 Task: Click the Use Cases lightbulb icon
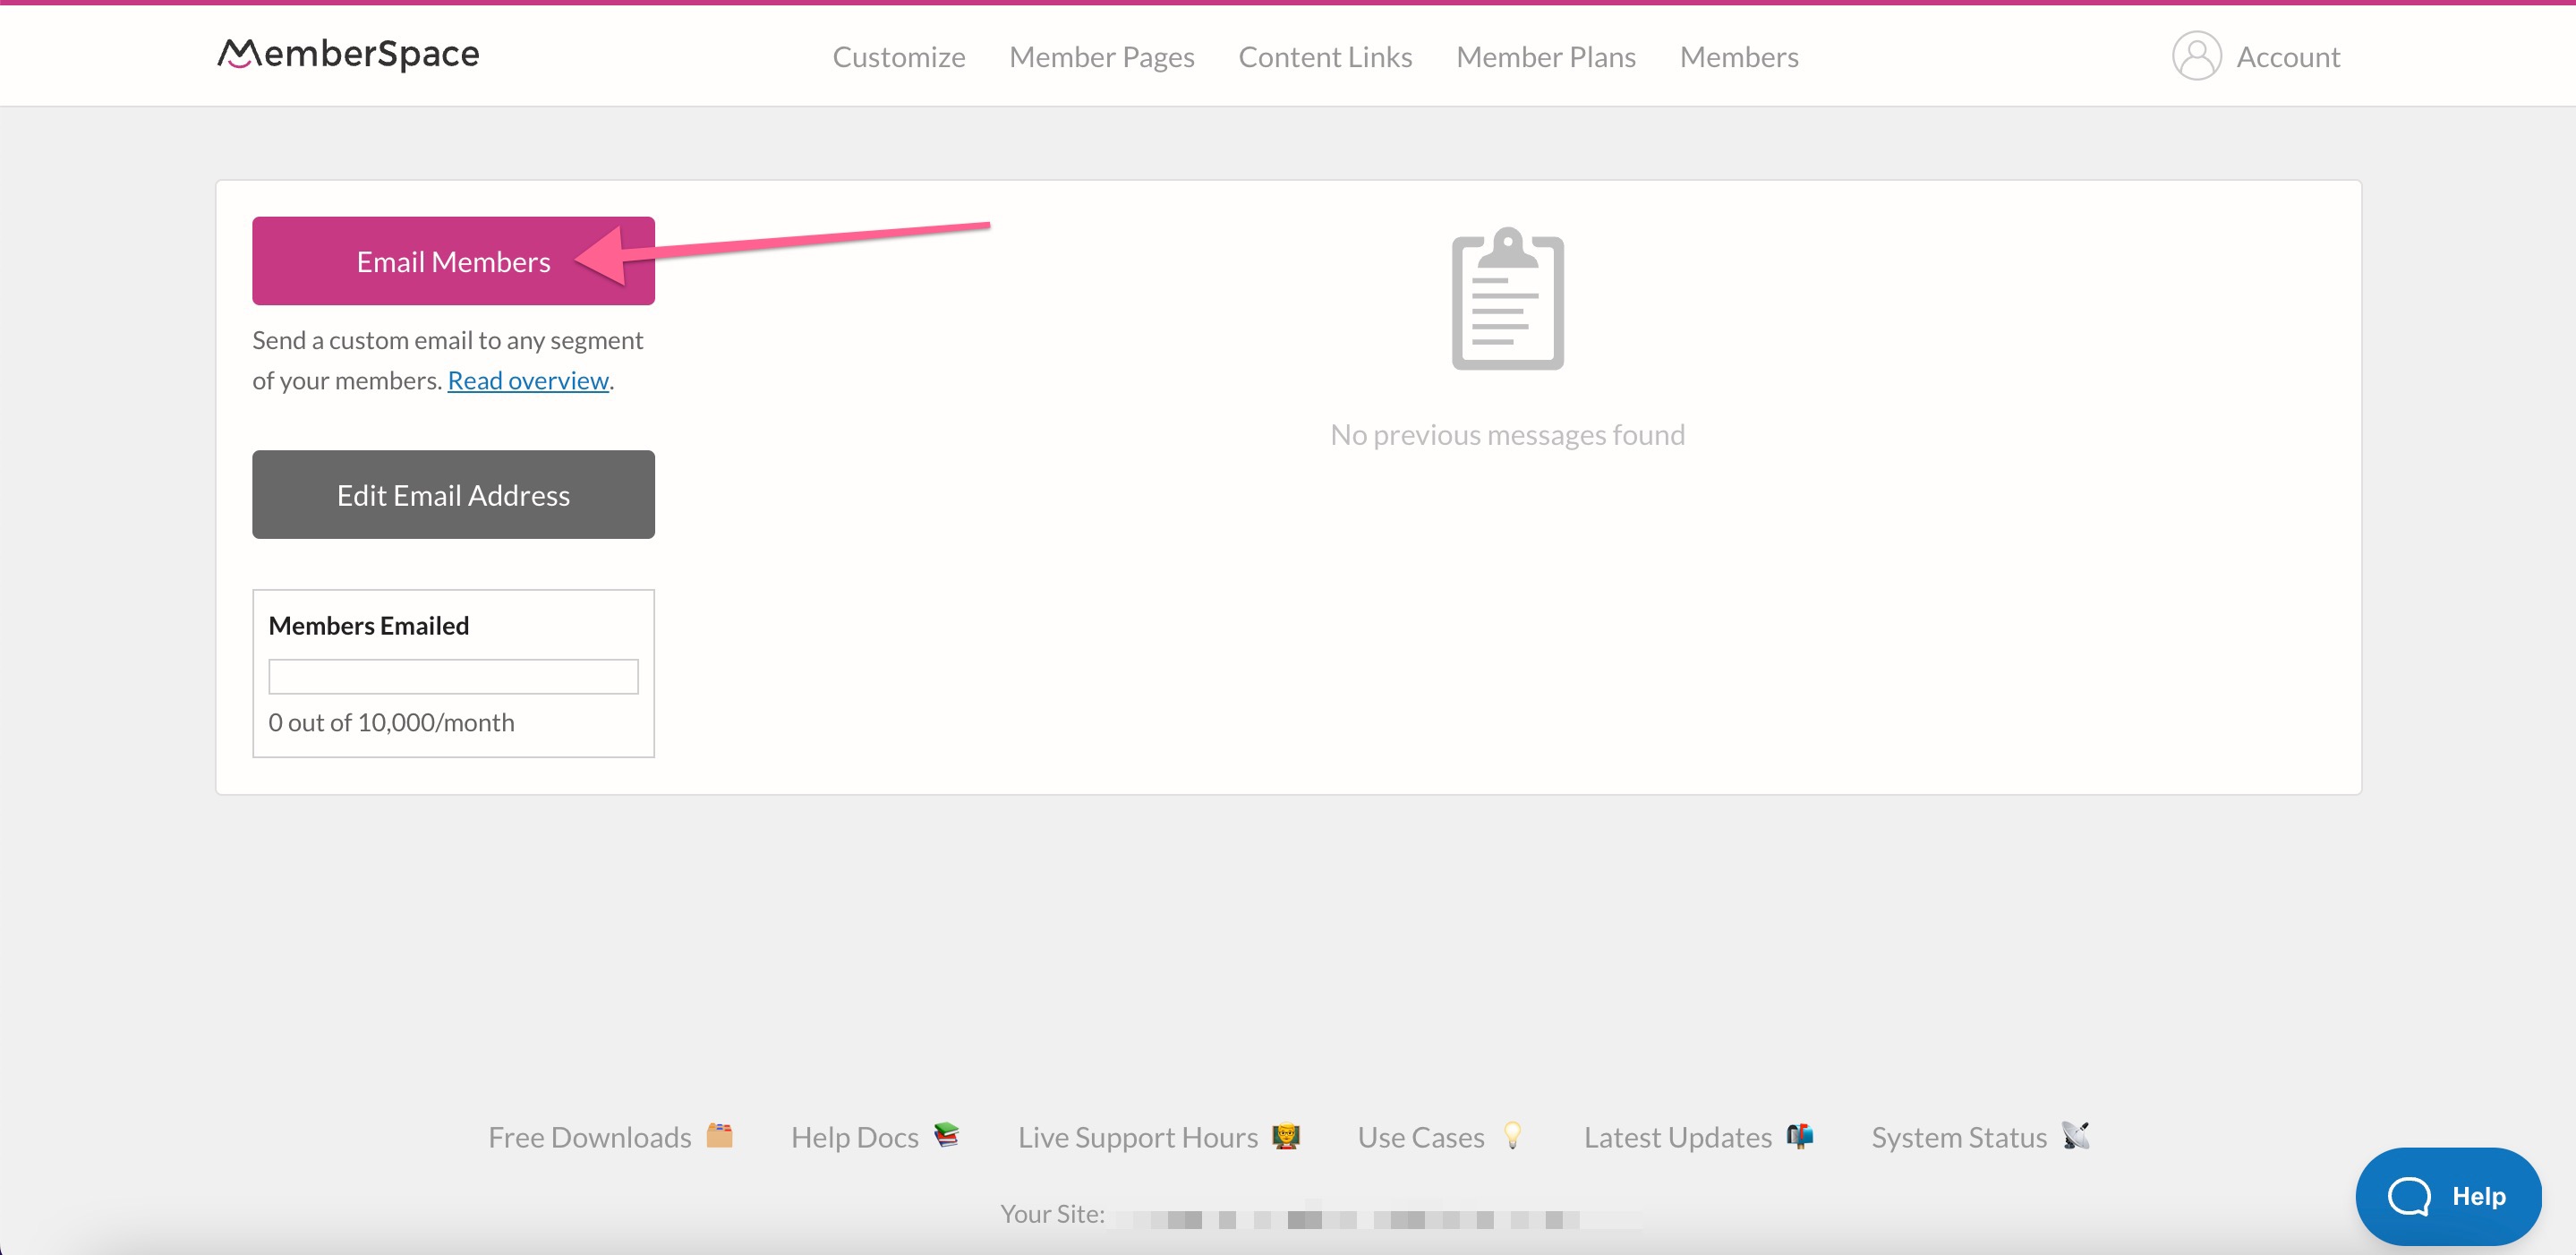(1513, 1136)
